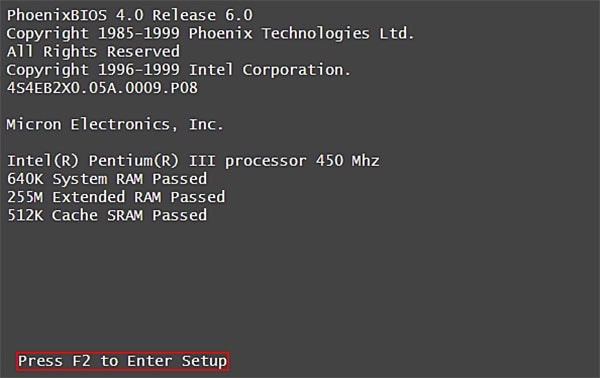Click the '512K Cache SRAM Passed' line
Viewport: 600px width, 378px height.
pos(107,215)
